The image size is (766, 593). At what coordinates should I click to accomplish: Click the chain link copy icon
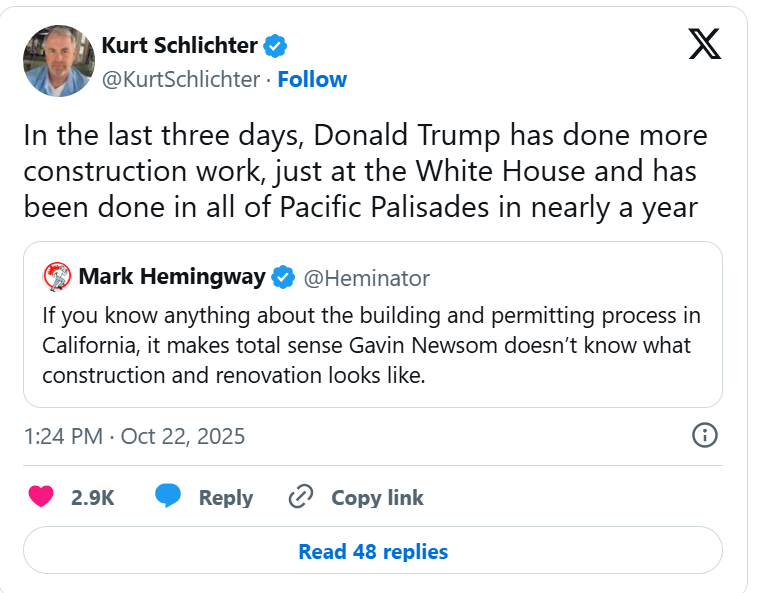(x=301, y=497)
